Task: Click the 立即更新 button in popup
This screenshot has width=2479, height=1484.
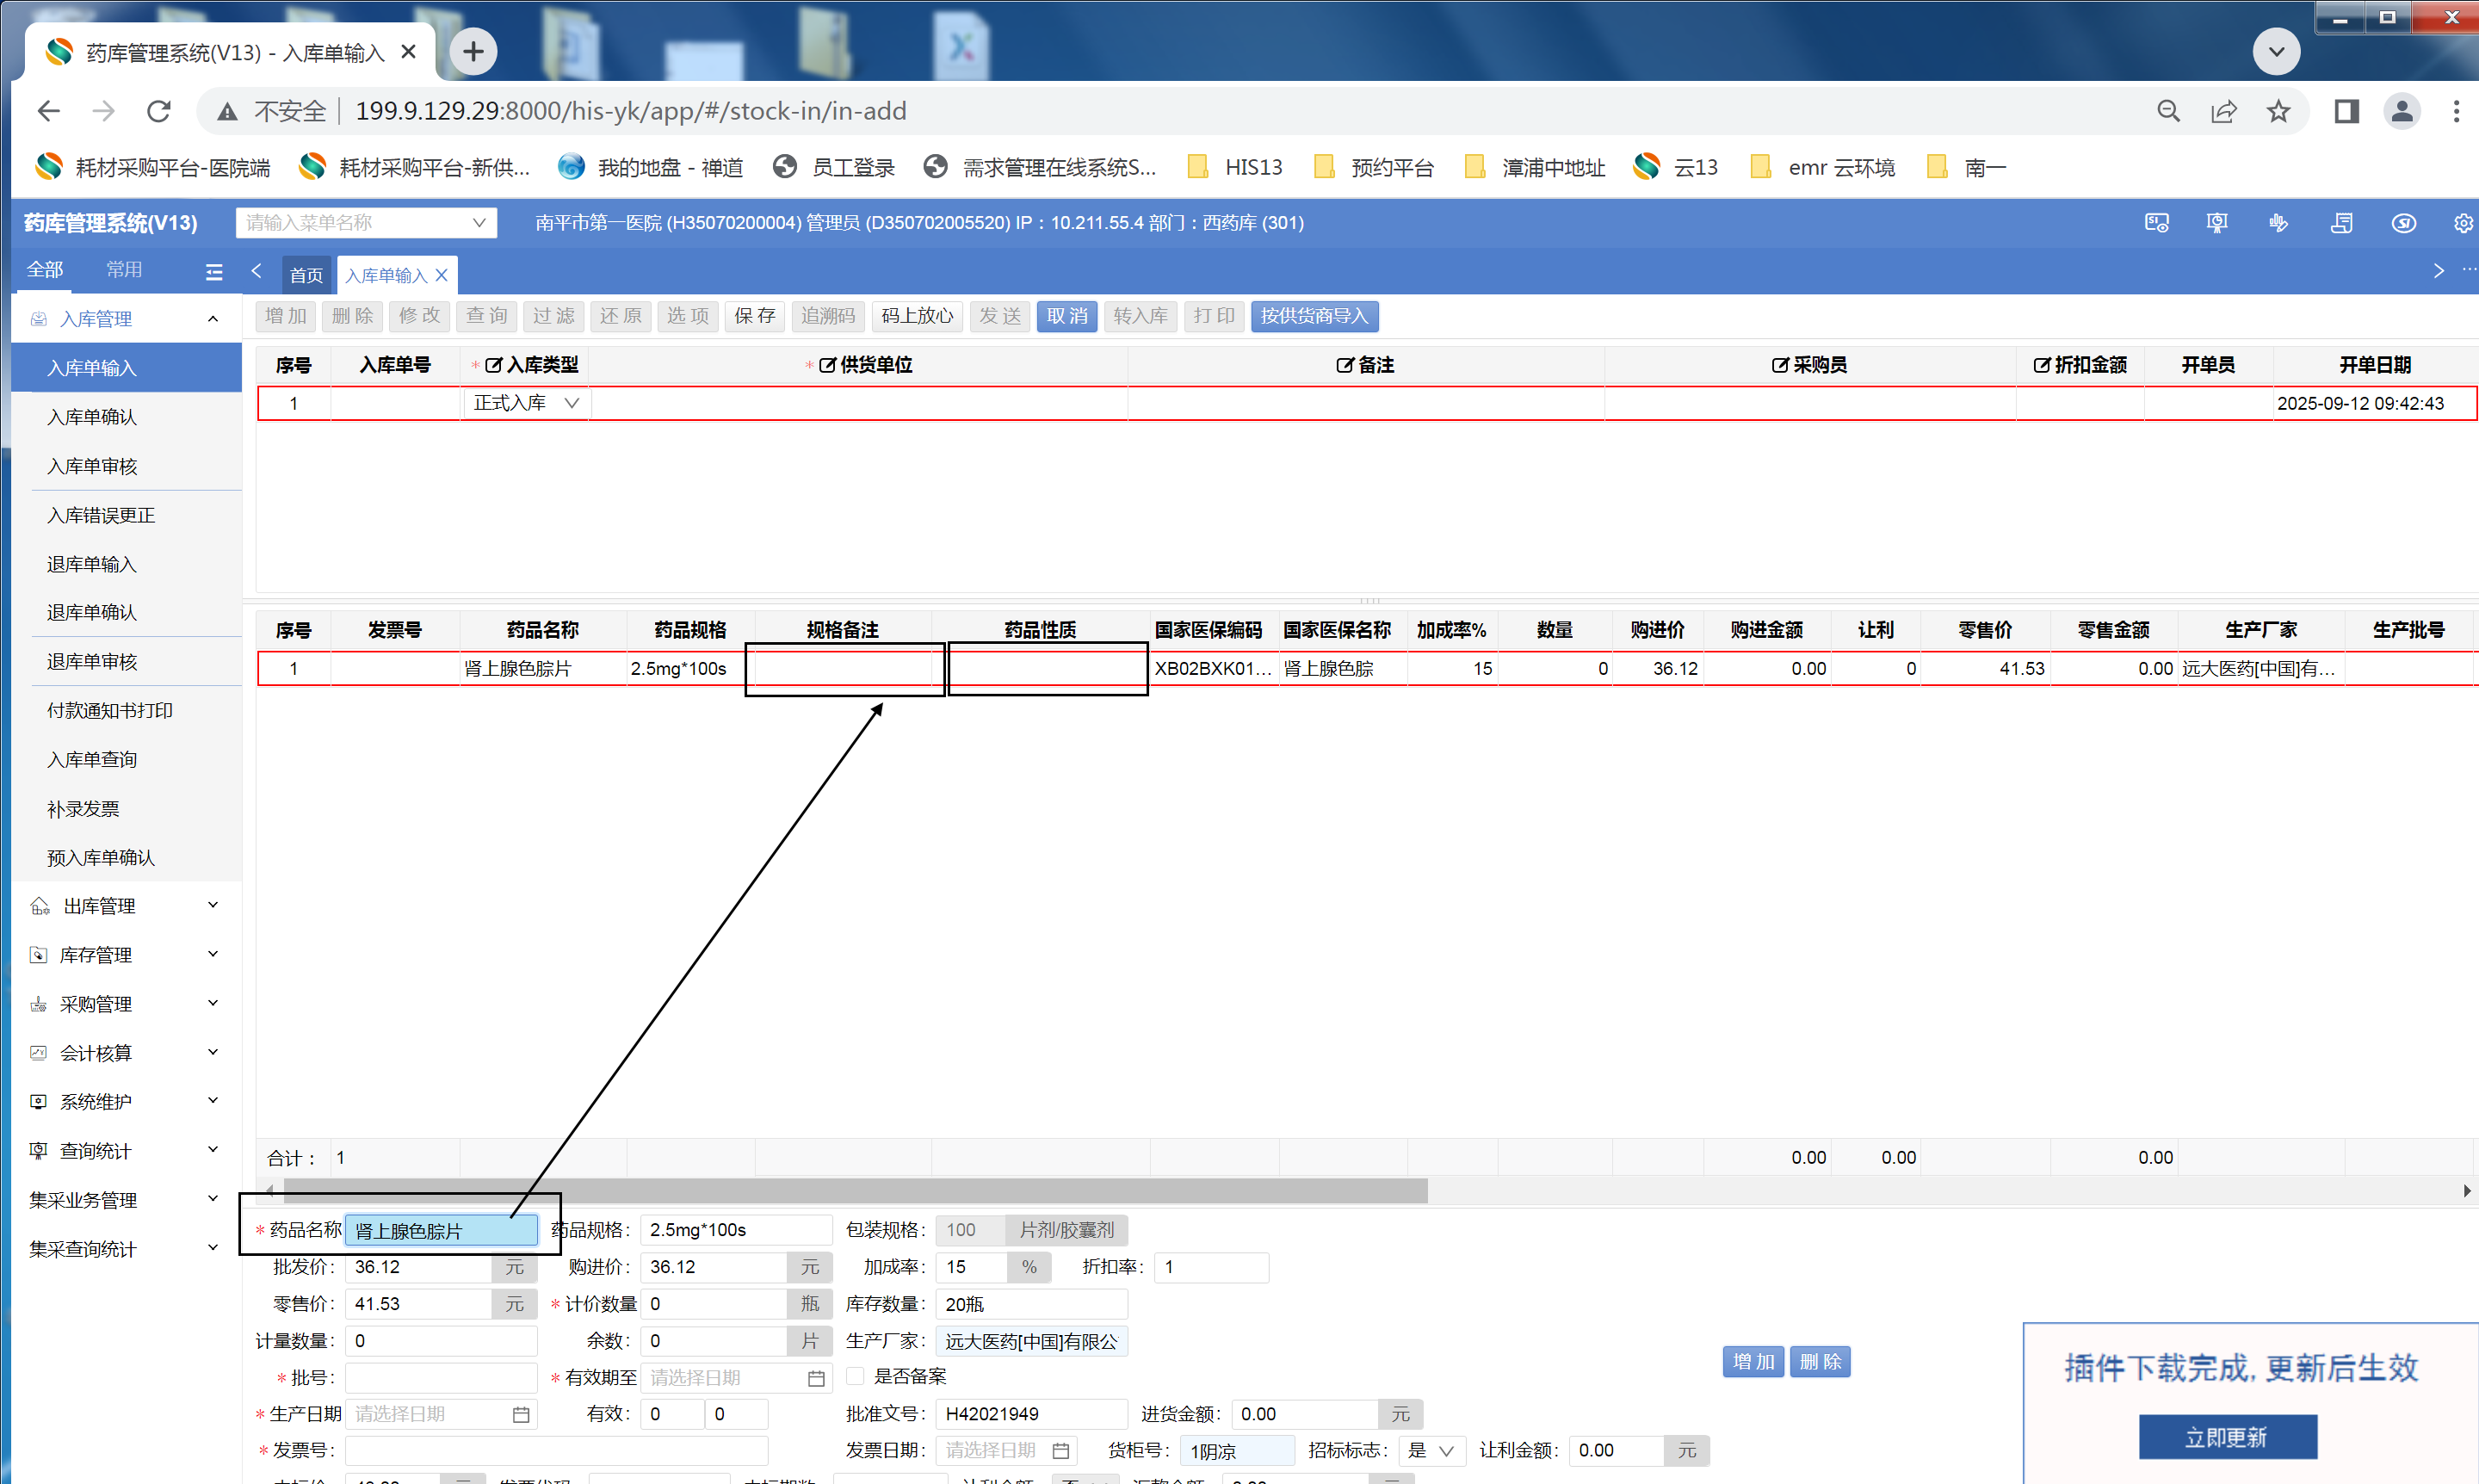Action: point(2226,1437)
